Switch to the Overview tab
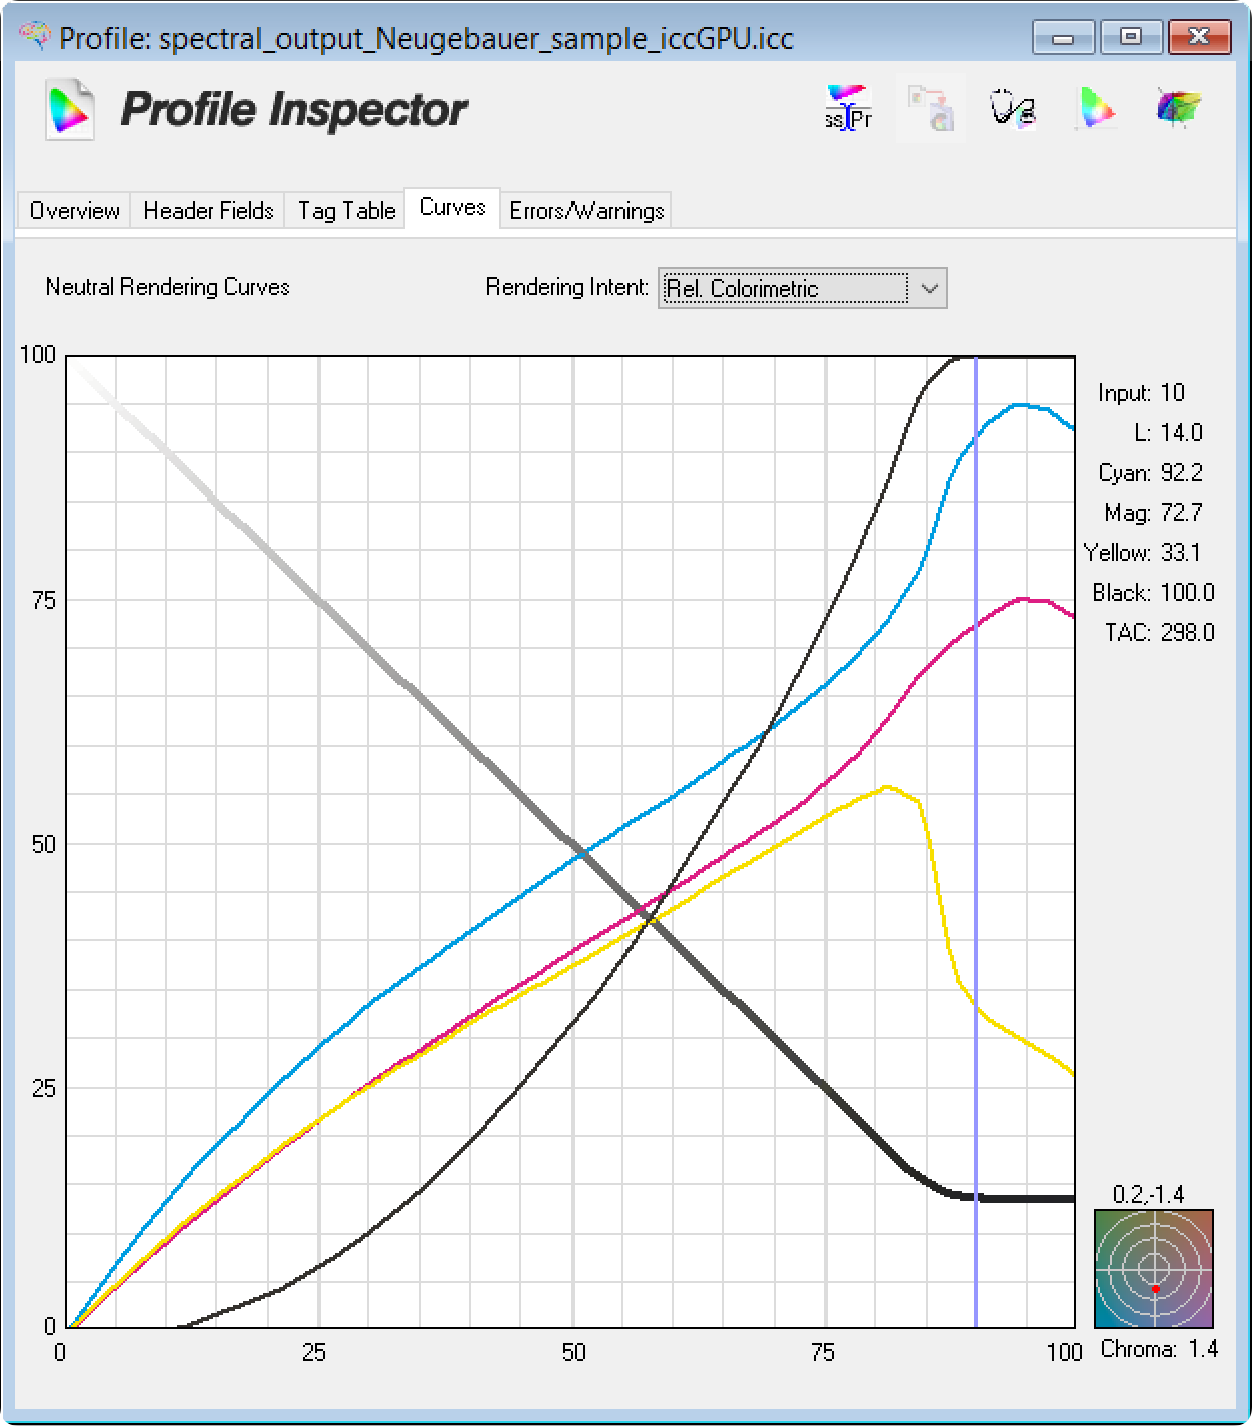This screenshot has height=1426, width=1252. click(74, 211)
